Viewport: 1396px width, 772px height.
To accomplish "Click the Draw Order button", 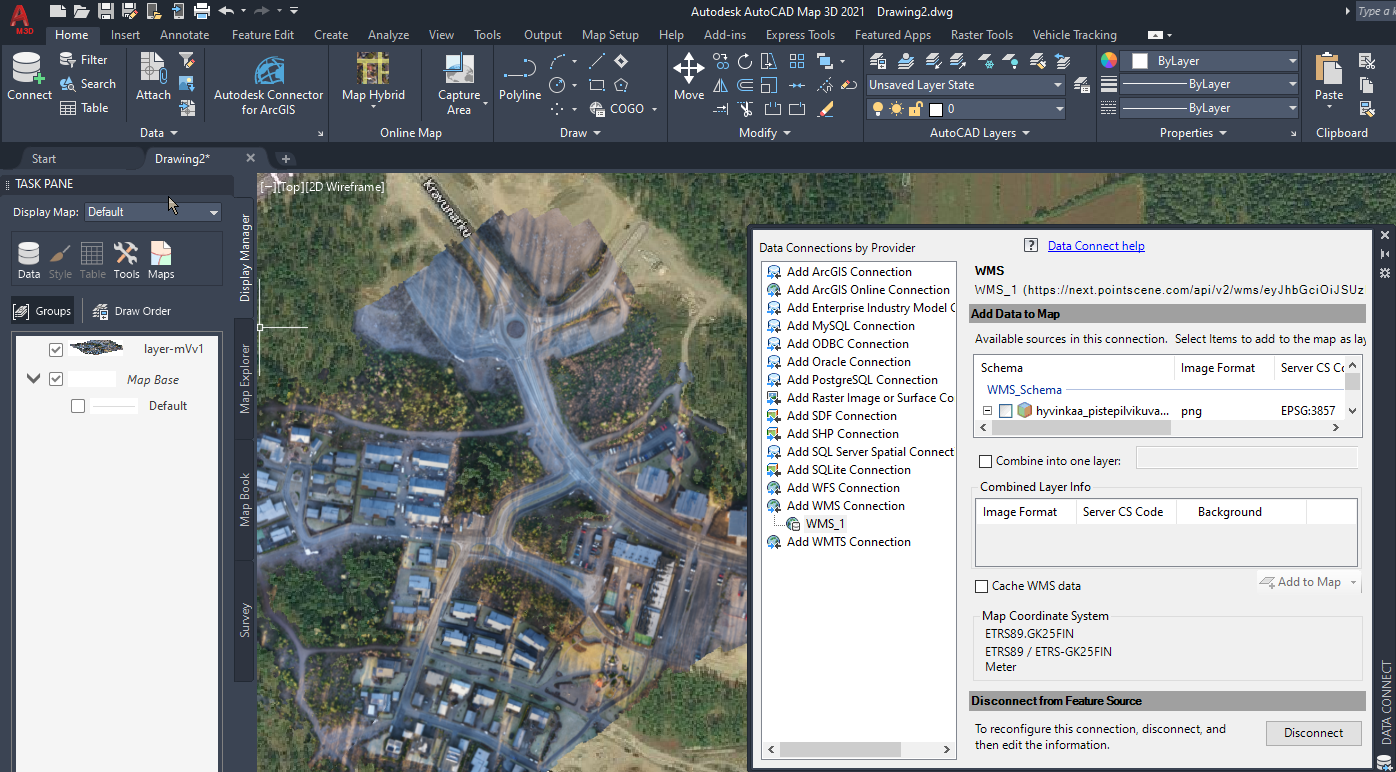I will pyautogui.click(x=132, y=311).
